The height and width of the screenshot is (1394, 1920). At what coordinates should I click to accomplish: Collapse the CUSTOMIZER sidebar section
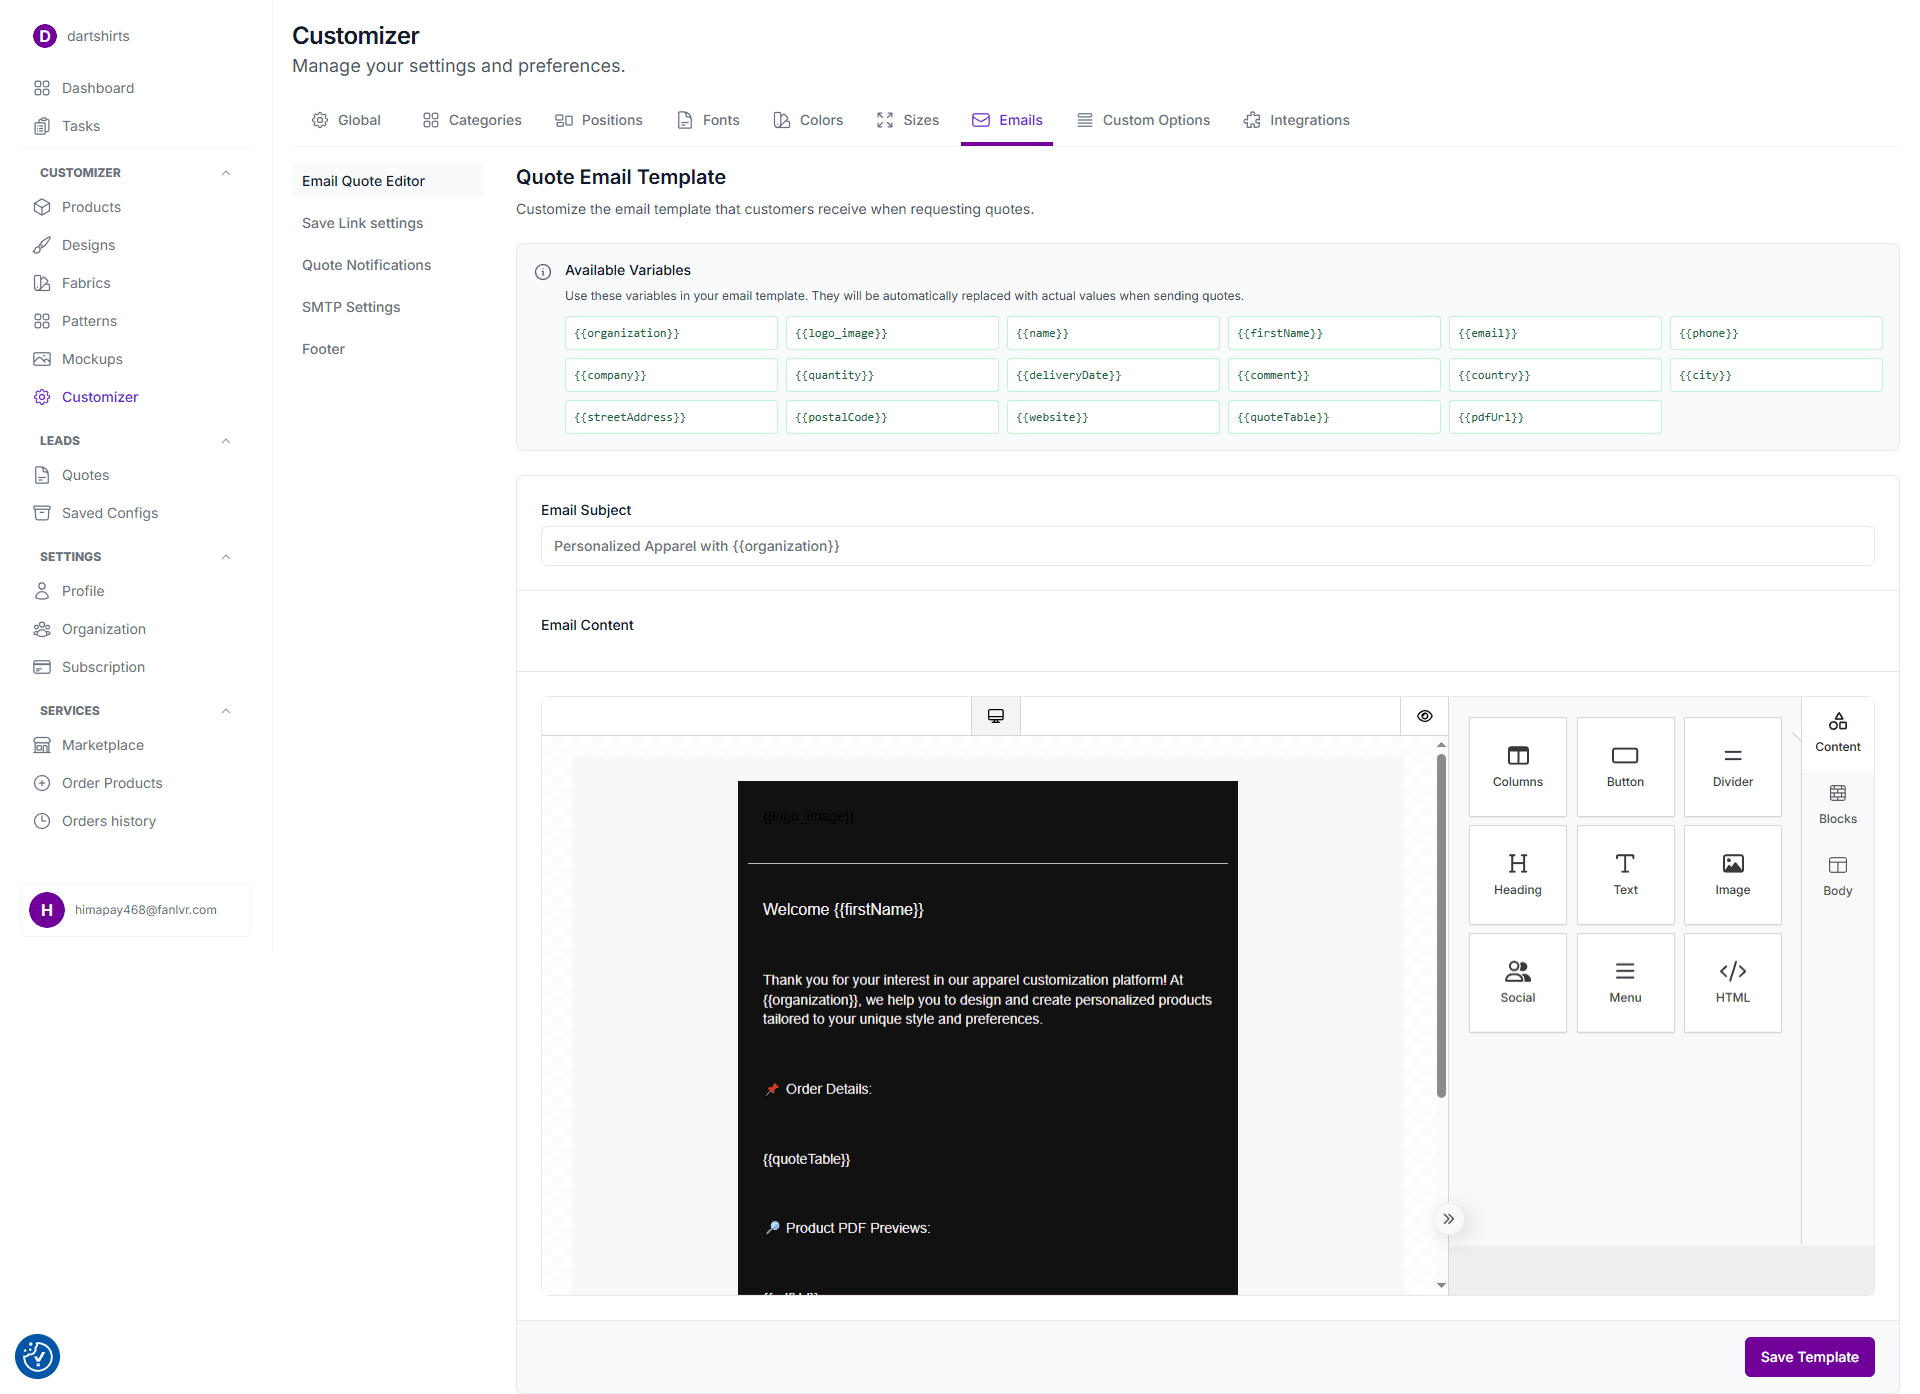(x=226, y=172)
